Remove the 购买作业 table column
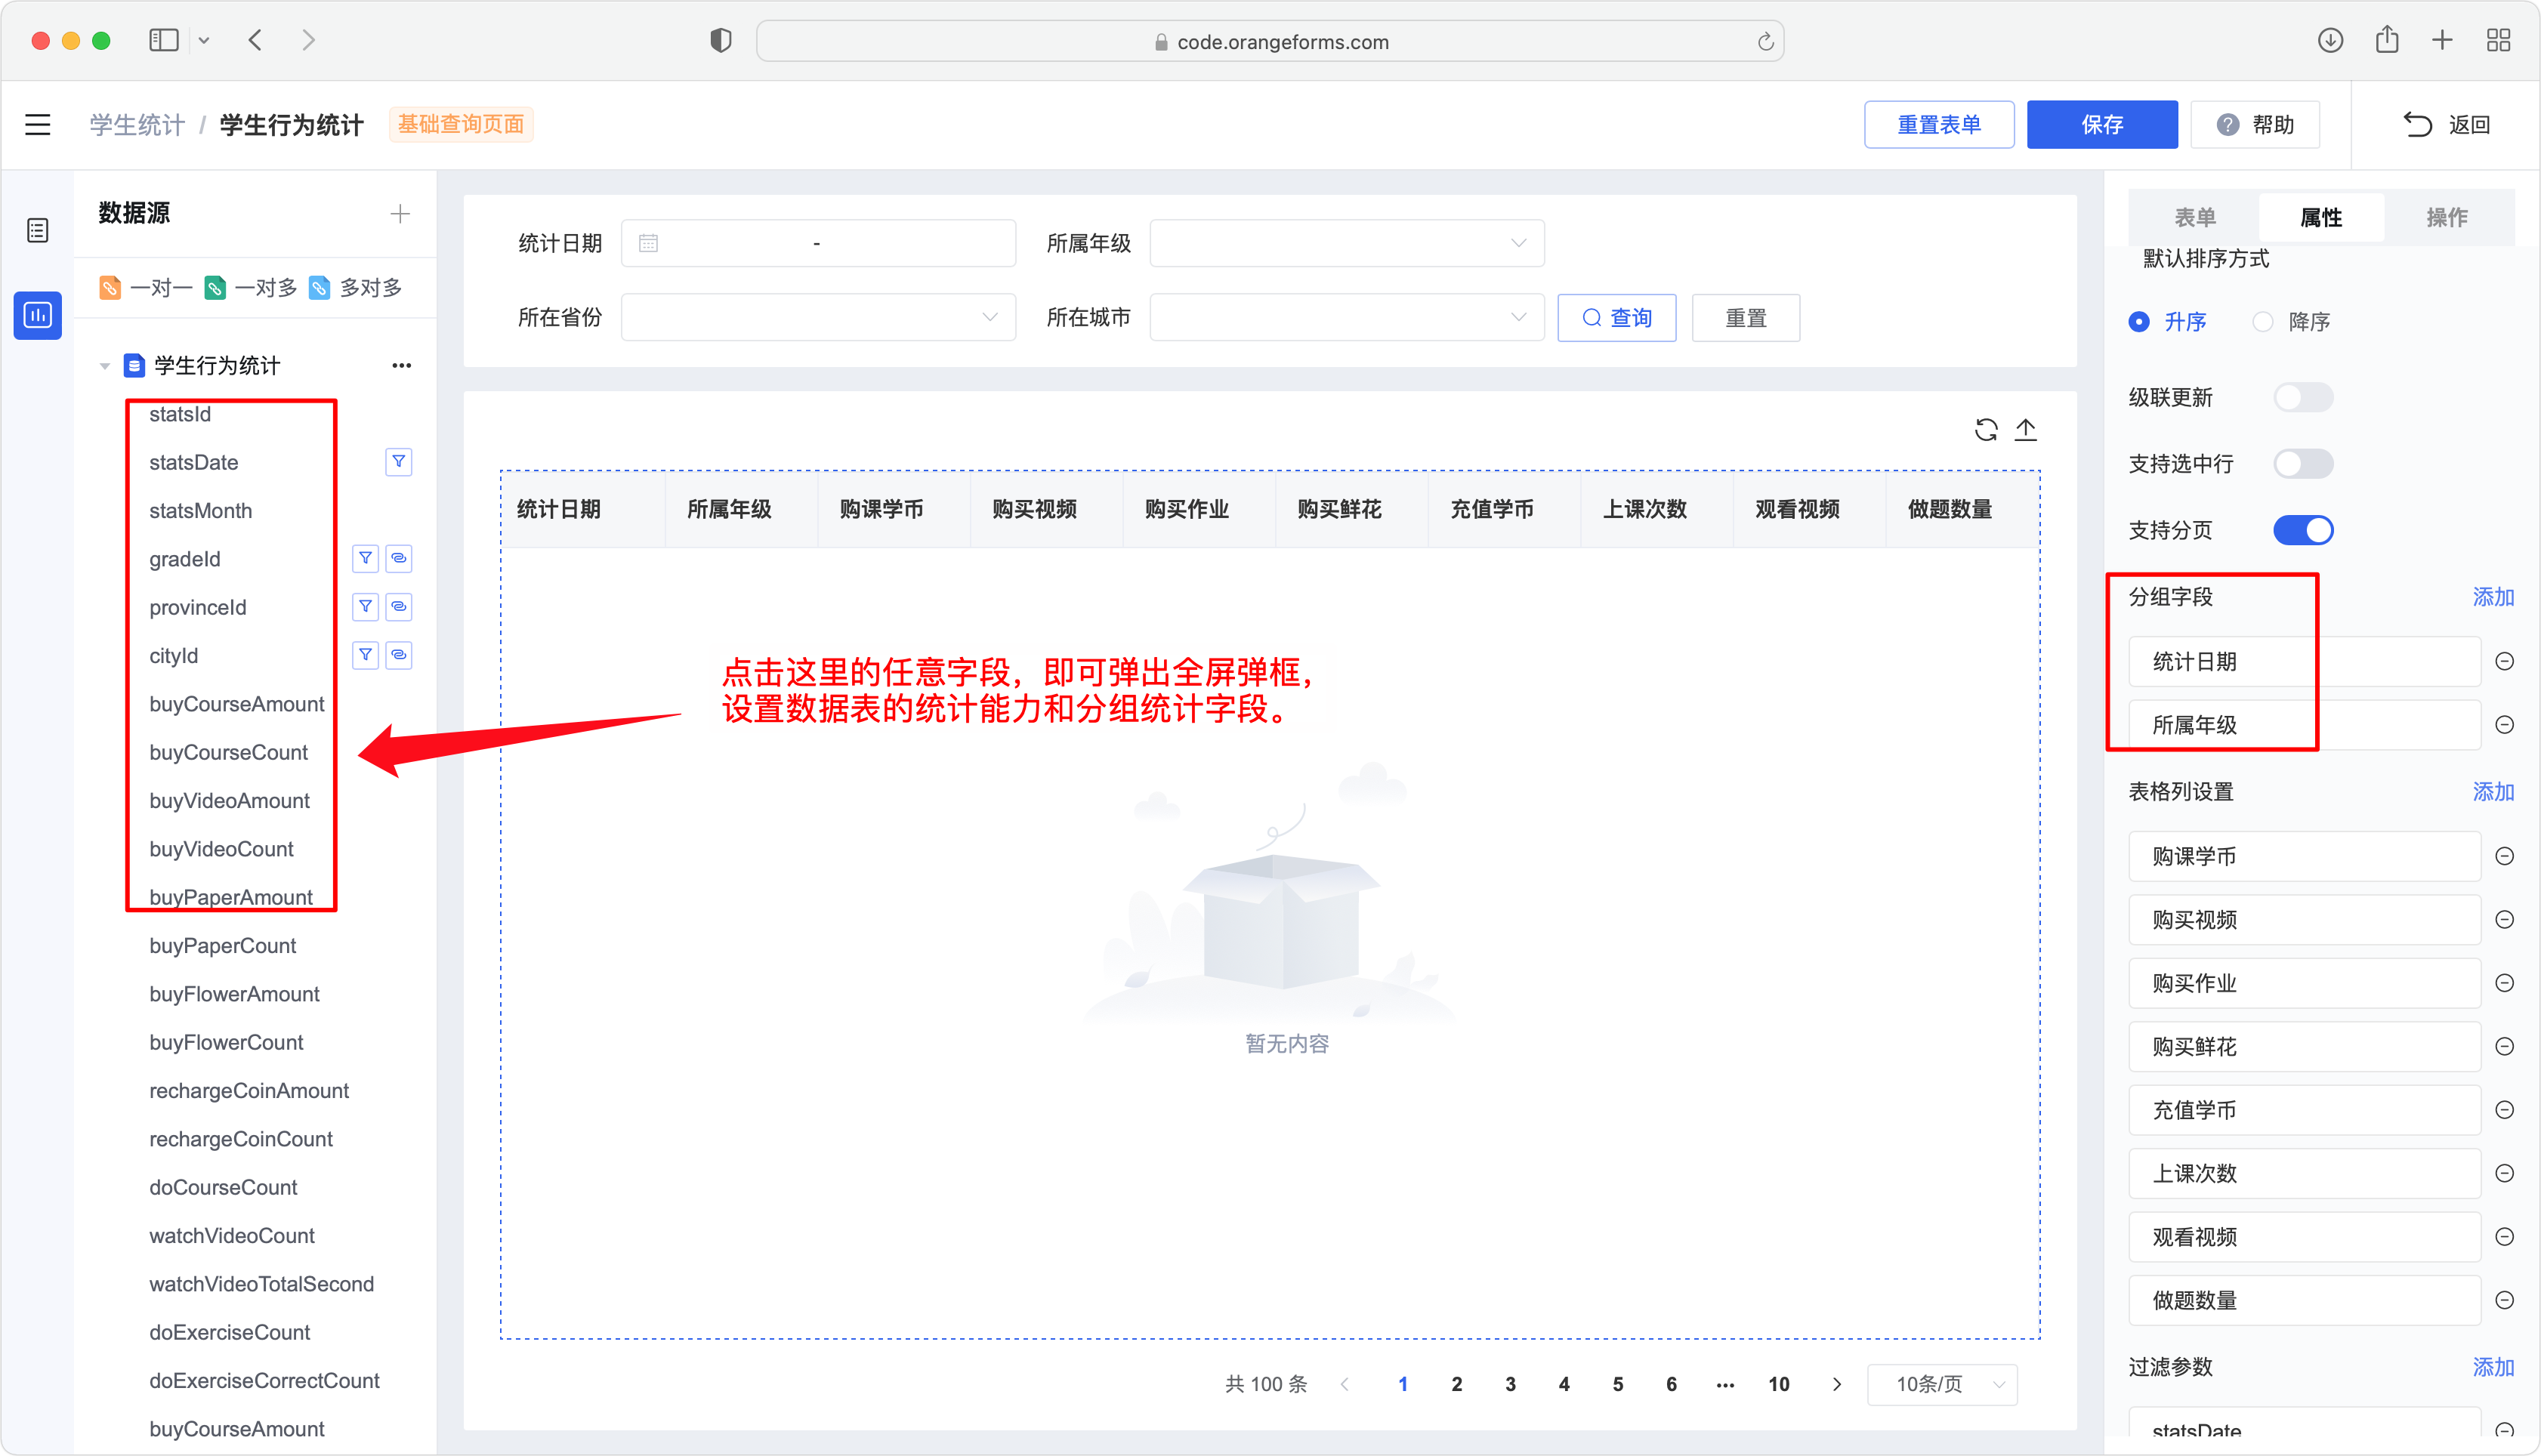The width and height of the screenshot is (2541, 1456). pyautogui.click(x=2505, y=983)
